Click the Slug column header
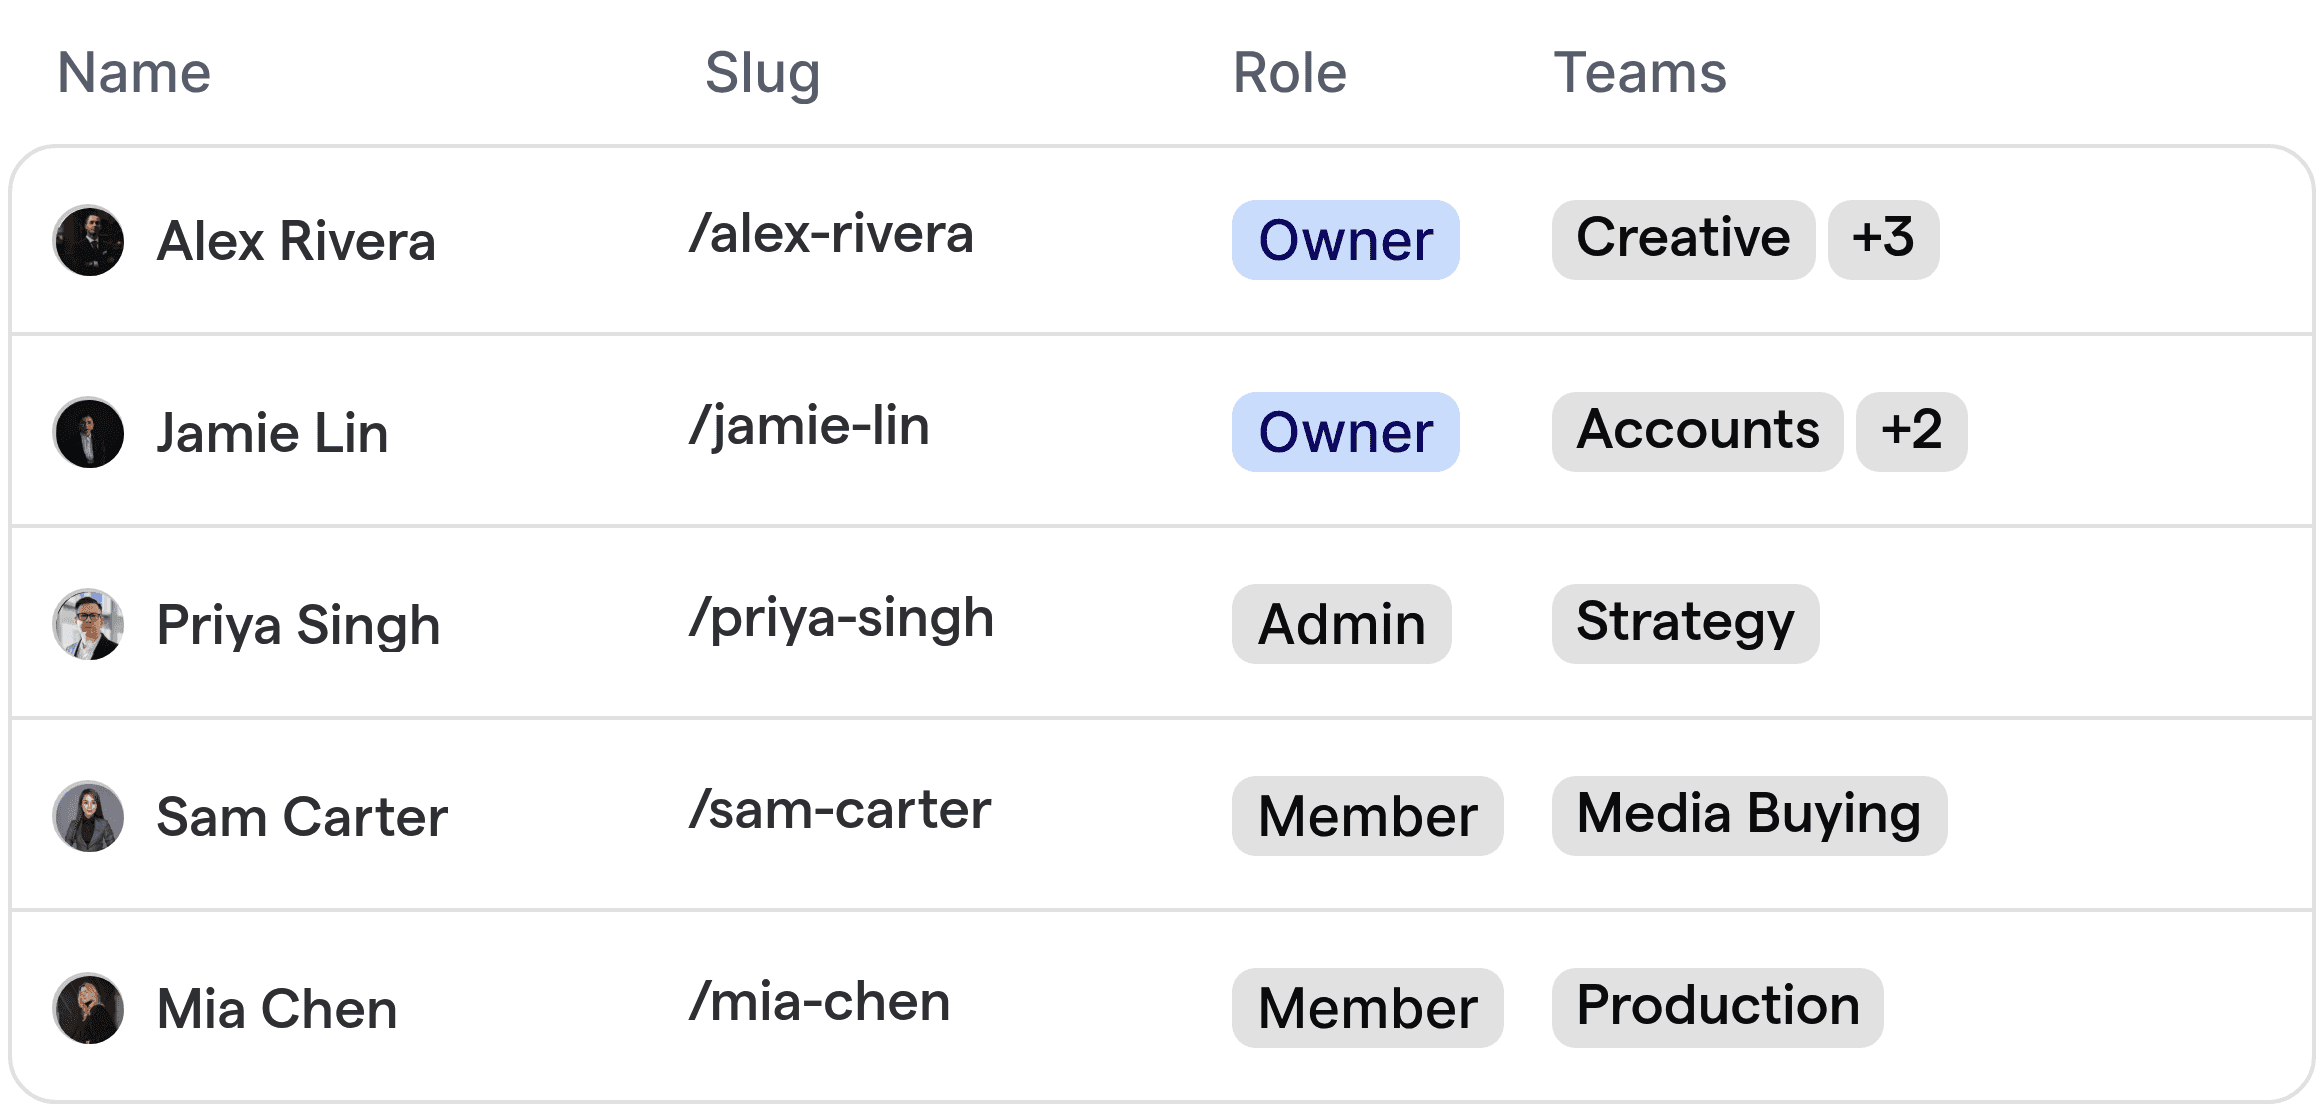This screenshot has width=2324, height=1112. 762,73
